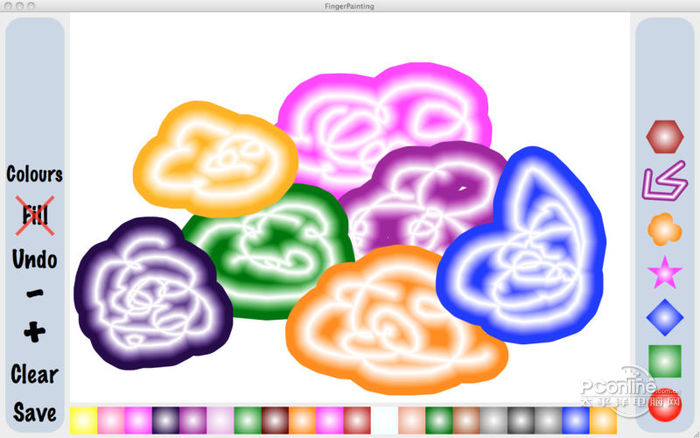This screenshot has width=700, height=438.
Task: Open the Colours panel
Action: [34, 174]
